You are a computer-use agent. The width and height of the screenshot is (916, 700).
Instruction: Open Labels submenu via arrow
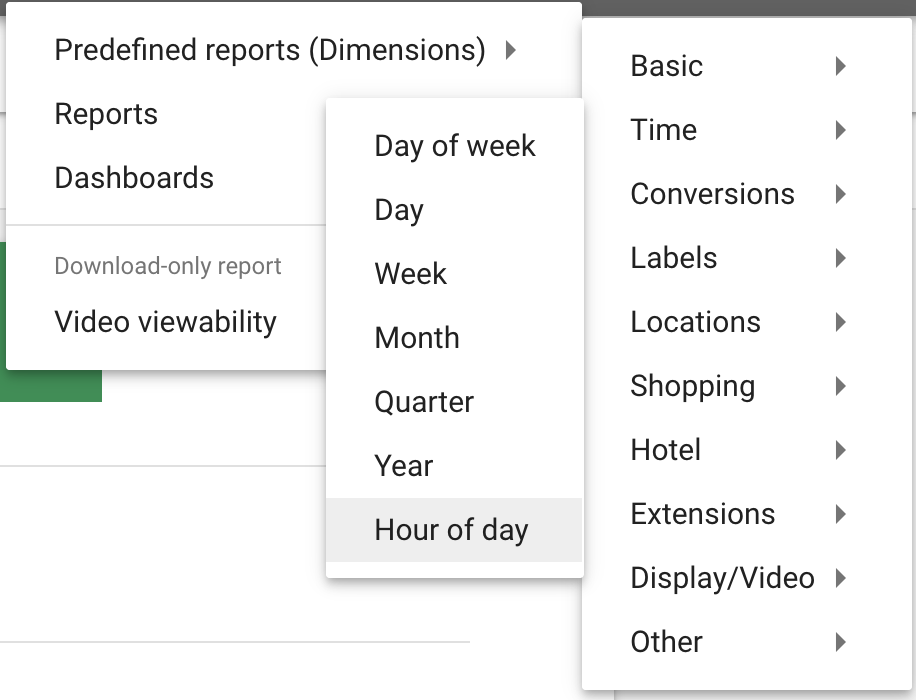(x=841, y=258)
